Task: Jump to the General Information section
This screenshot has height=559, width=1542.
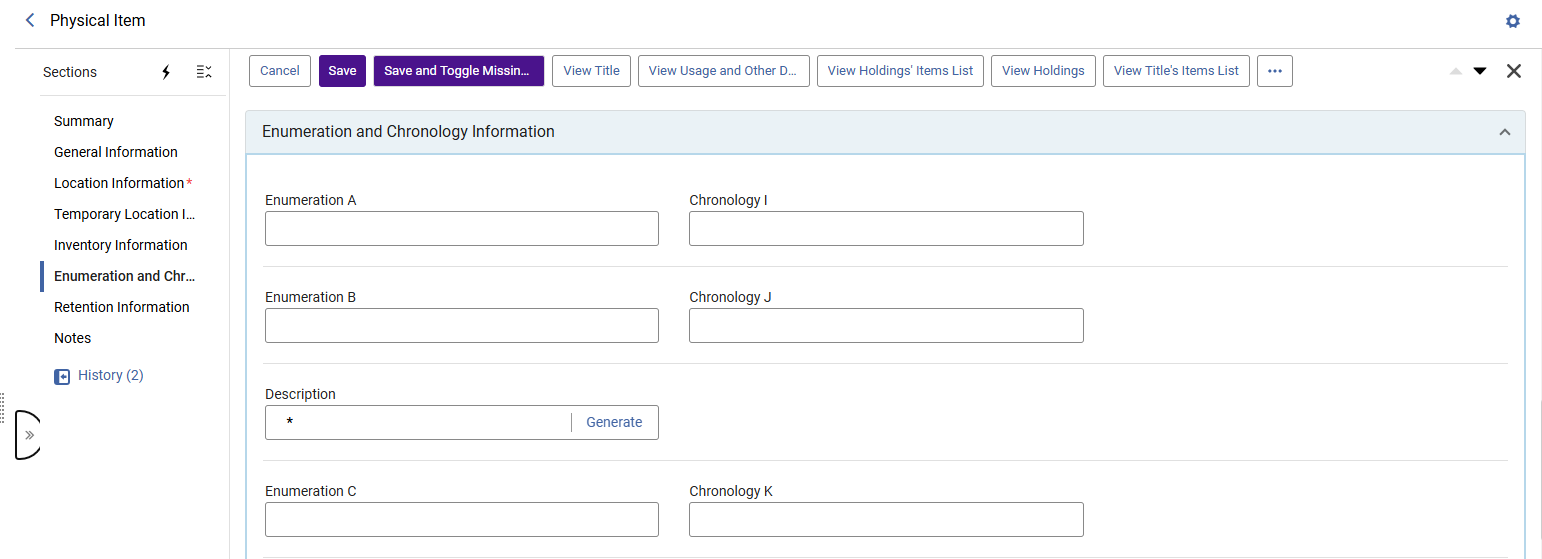Action: pyautogui.click(x=116, y=152)
